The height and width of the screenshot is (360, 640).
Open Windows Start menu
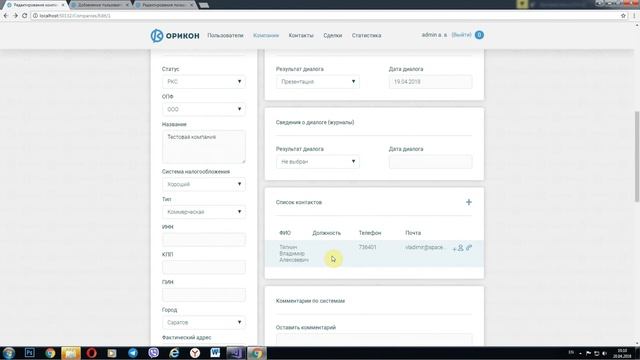[x=9, y=353]
